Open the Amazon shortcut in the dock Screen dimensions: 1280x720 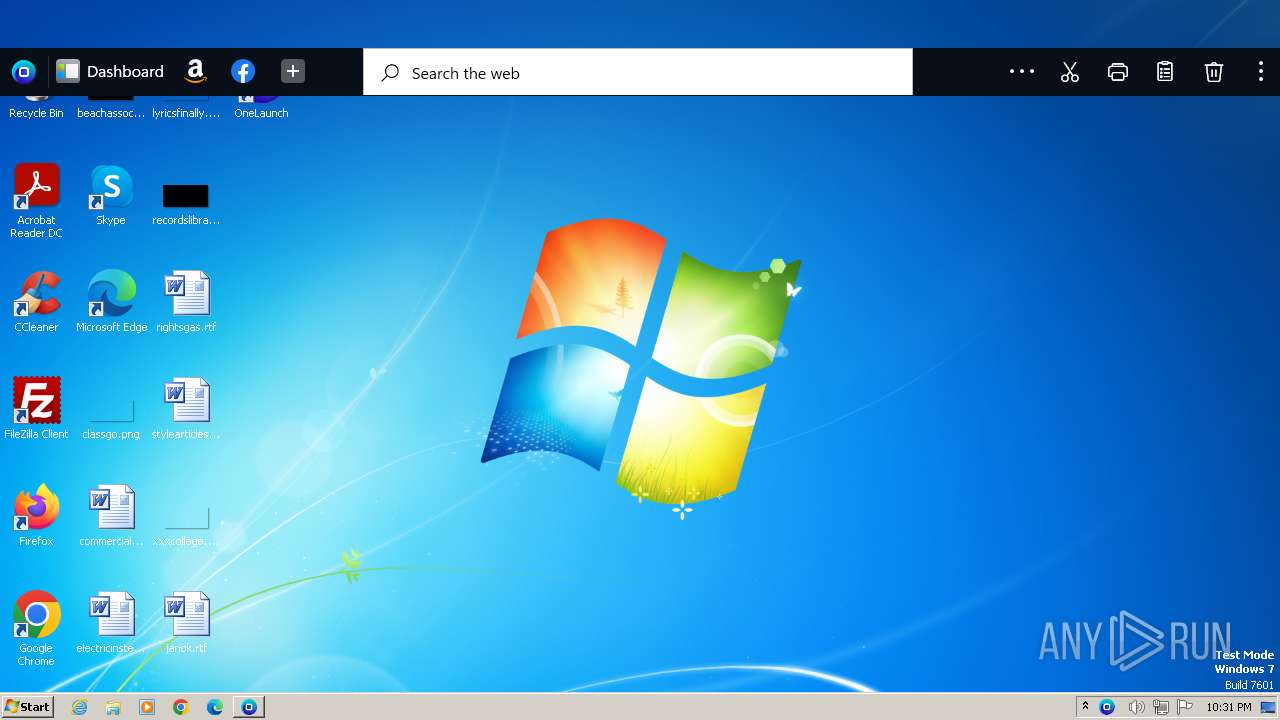click(x=196, y=71)
